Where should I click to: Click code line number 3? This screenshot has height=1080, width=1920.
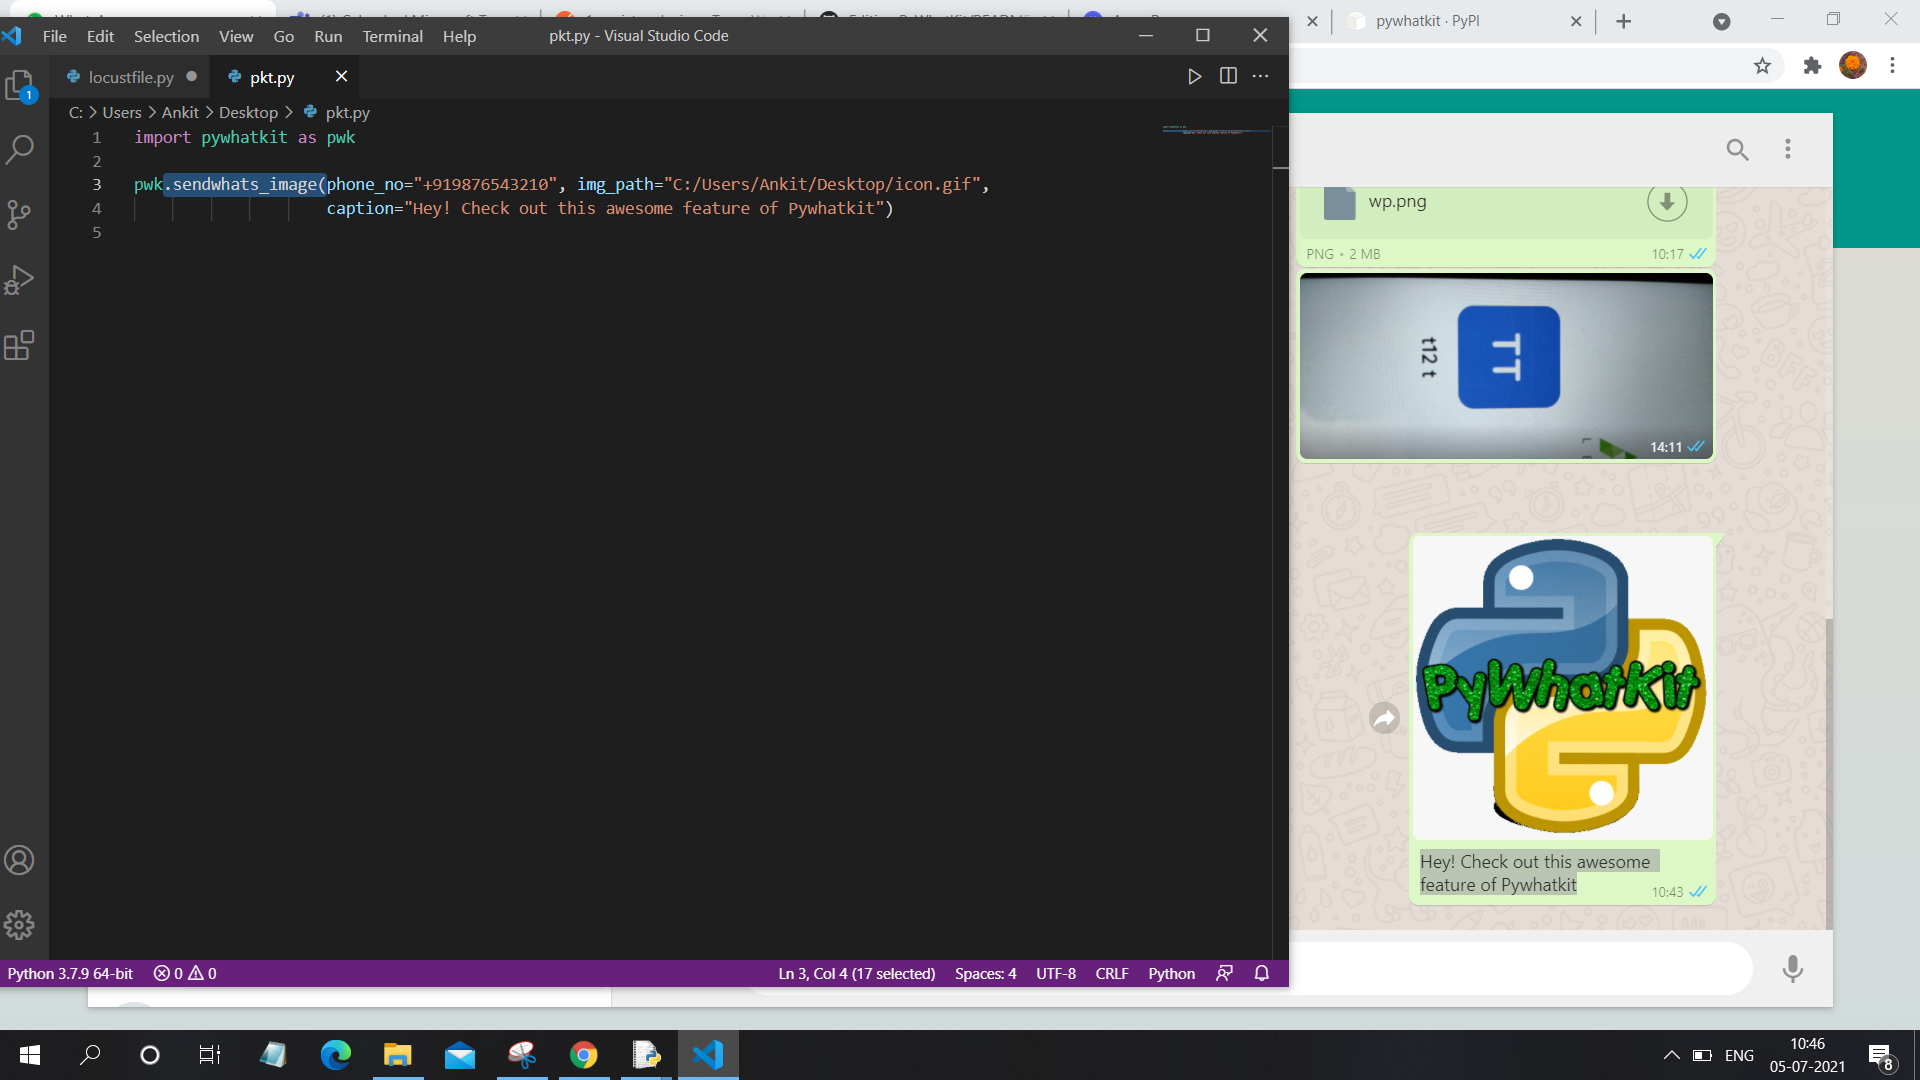[97, 184]
